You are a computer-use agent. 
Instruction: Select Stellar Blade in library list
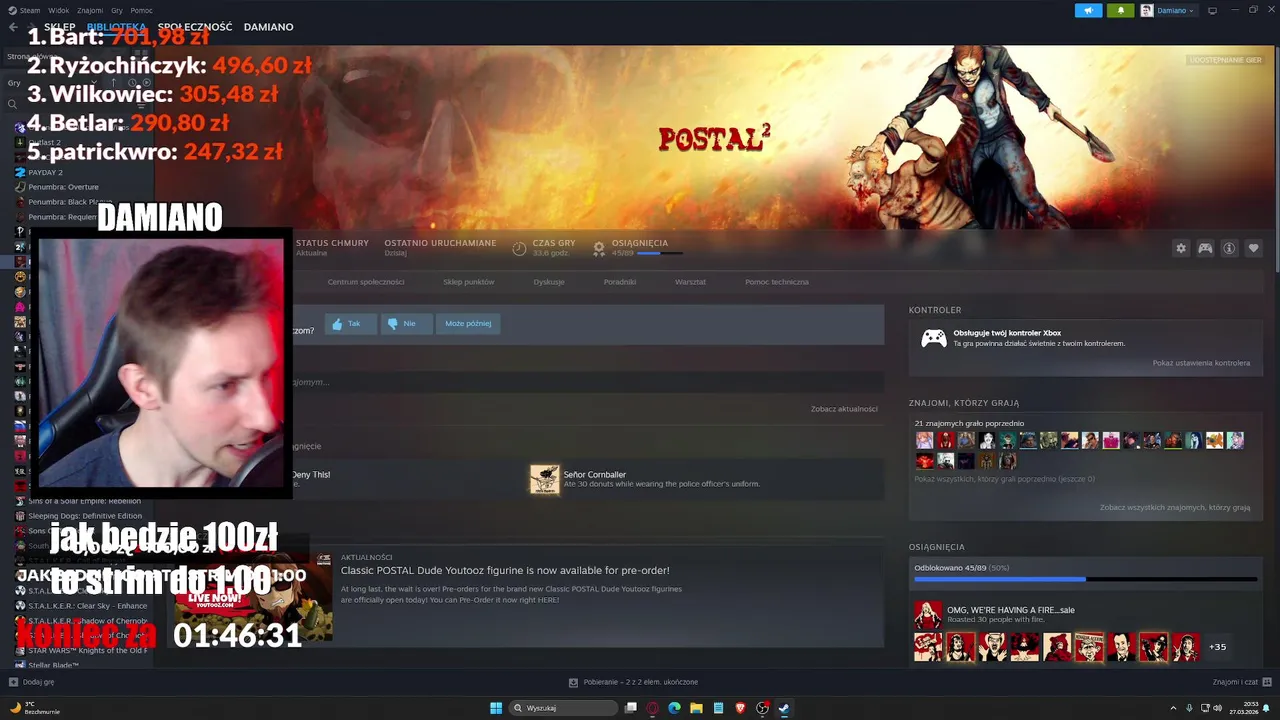tap(54, 665)
